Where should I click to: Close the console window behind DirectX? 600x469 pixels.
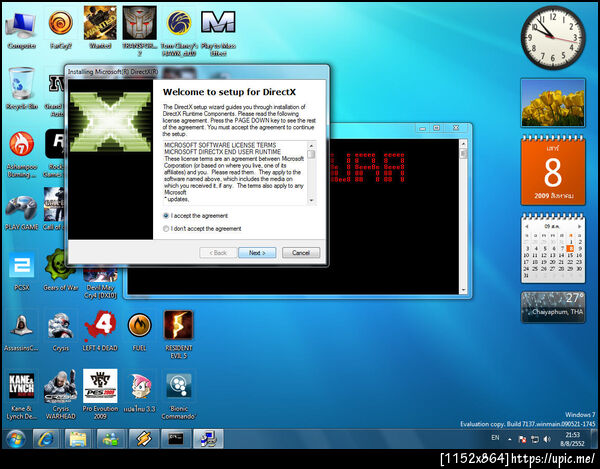point(456,128)
